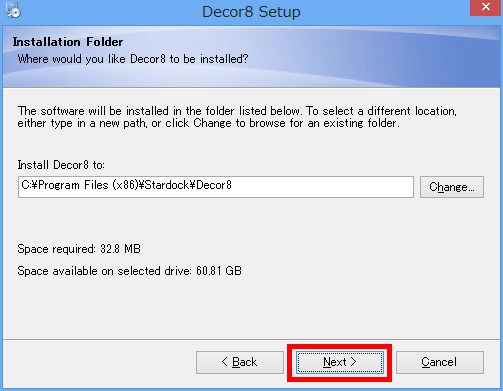503x391 pixels.
Task: Abort installation via the Cancel button
Action: click(440, 362)
